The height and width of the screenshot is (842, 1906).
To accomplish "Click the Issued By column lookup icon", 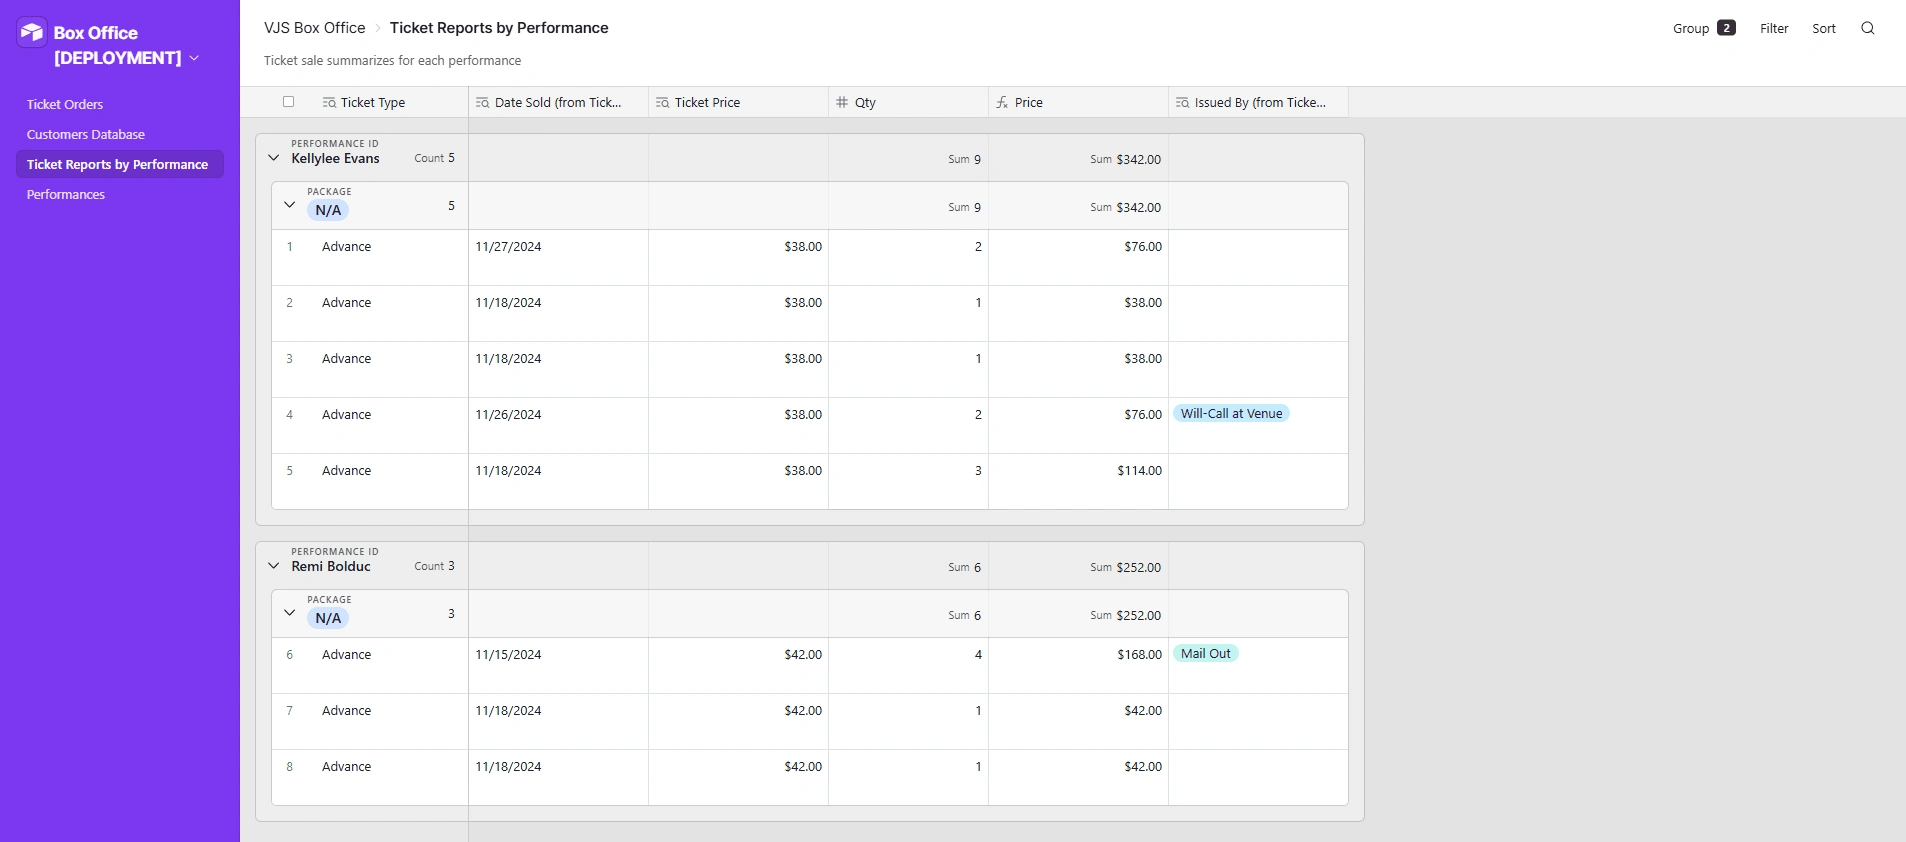I will 1182,102.
